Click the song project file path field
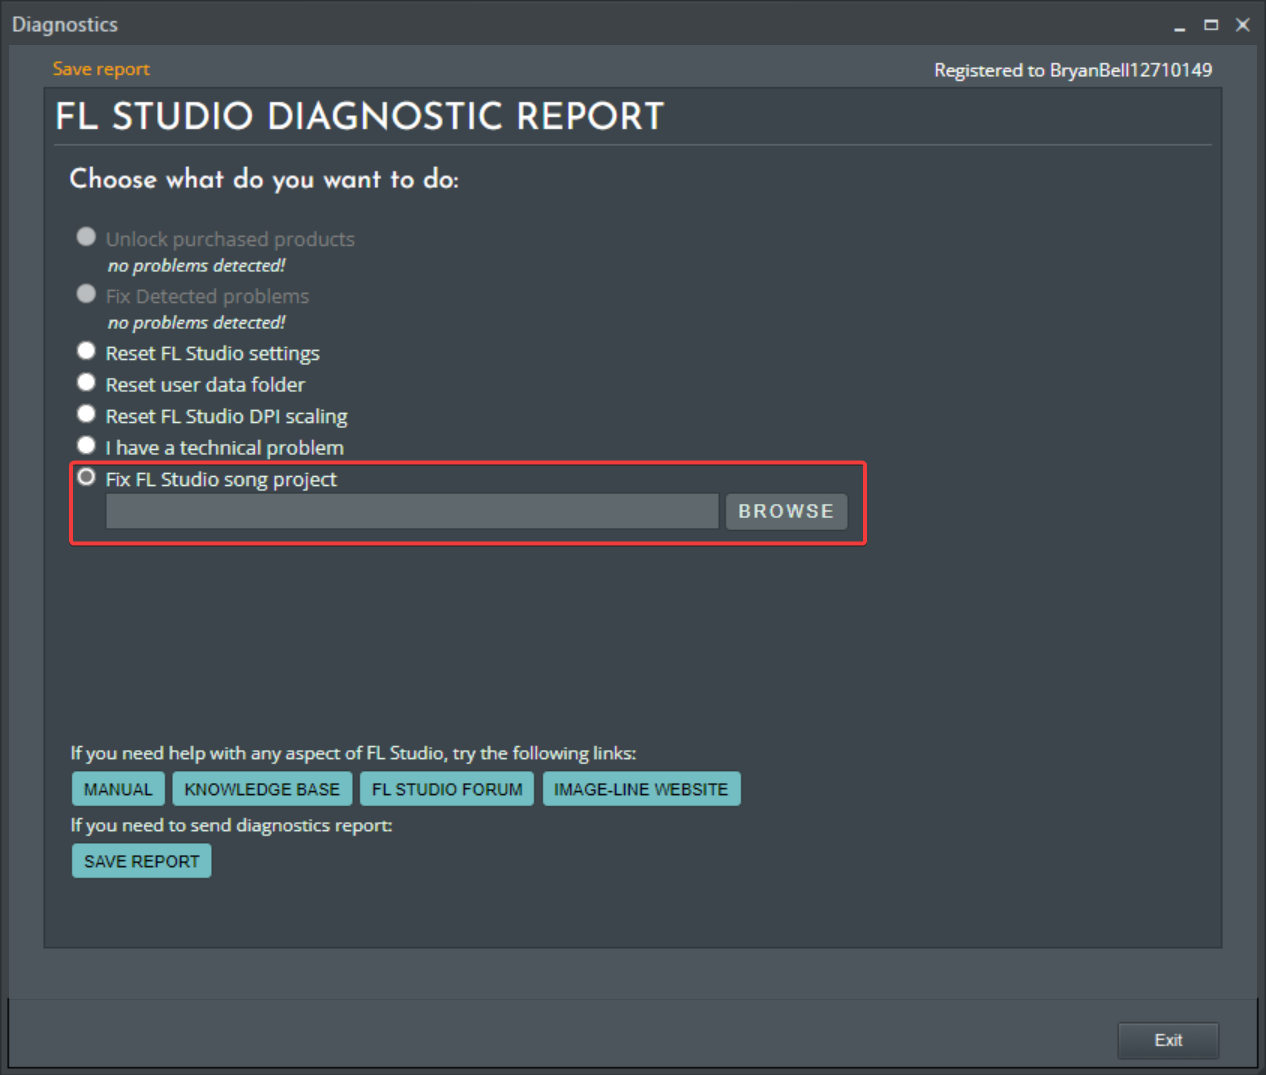This screenshot has height=1075, width=1266. coord(411,511)
